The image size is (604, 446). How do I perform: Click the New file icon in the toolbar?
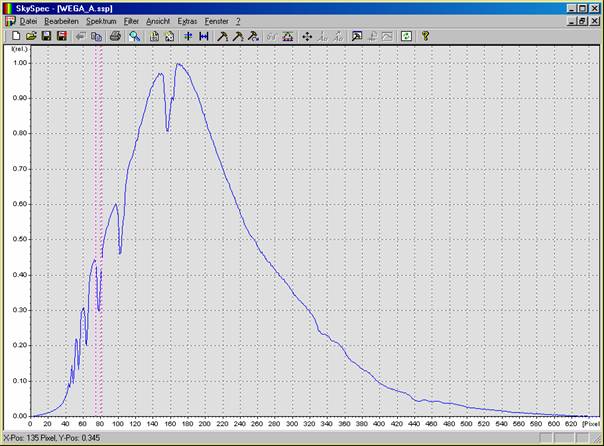point(16,36)
